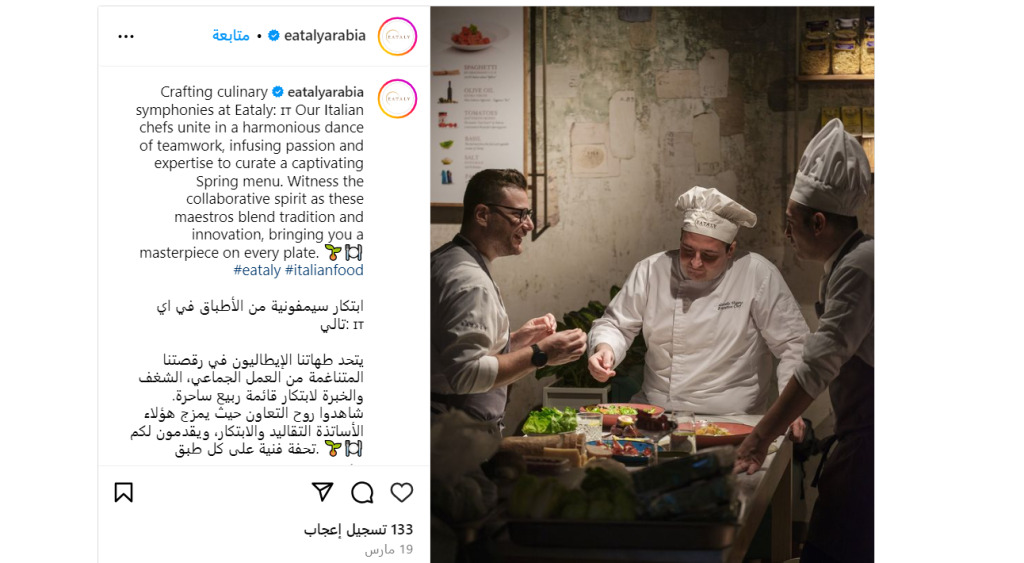The width and height of the screenshot is (1024, 563).
Task: View the 133 likes list
Action: pyautogui.click(x=359, y=530)
